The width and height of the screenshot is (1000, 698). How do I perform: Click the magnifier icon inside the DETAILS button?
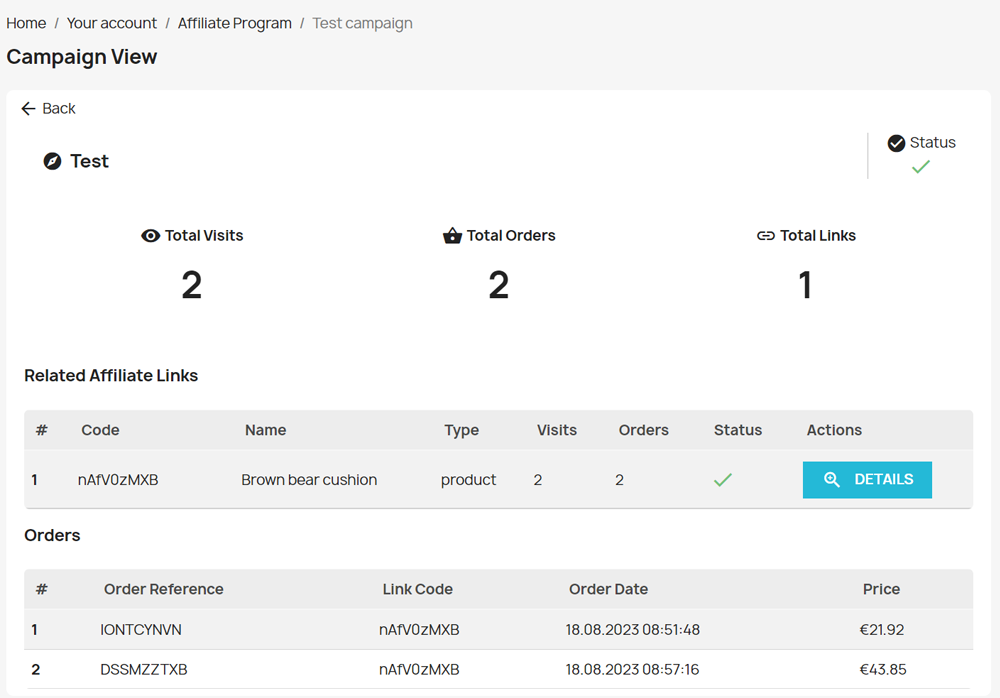[831, 480]
